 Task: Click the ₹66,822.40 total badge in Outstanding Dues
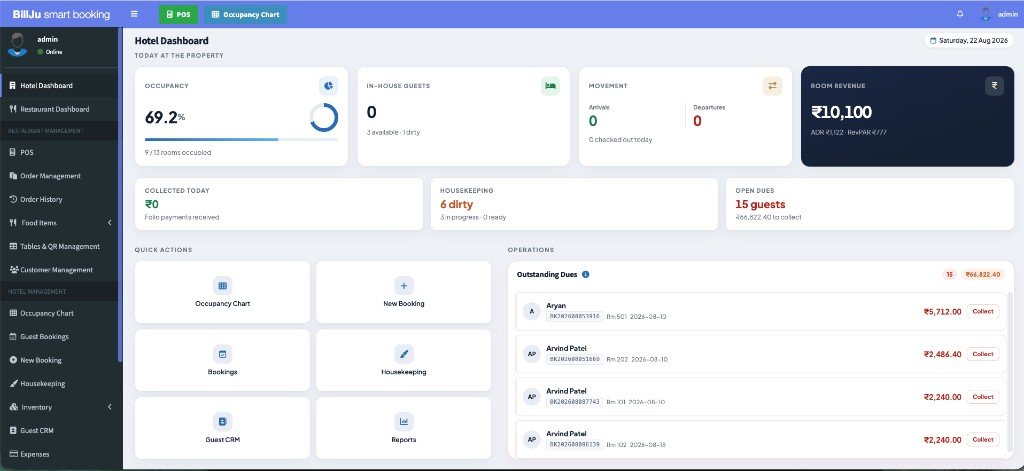point(983,274)
